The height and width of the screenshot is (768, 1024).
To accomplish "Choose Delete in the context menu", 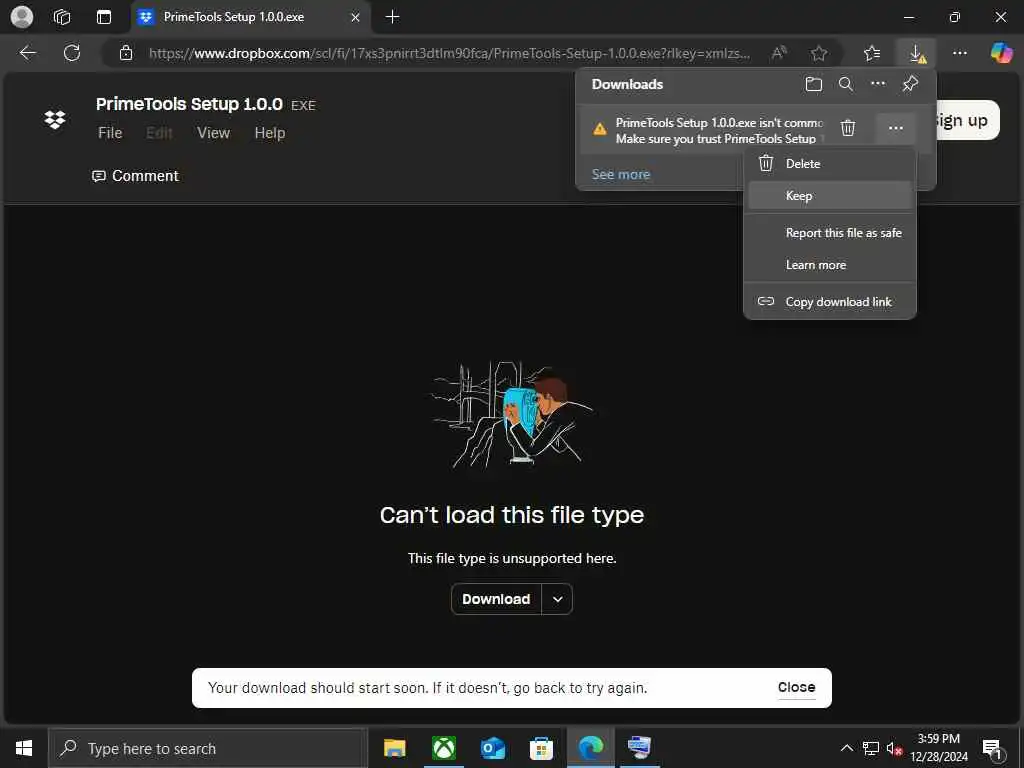I will click(x=829, y=164).
